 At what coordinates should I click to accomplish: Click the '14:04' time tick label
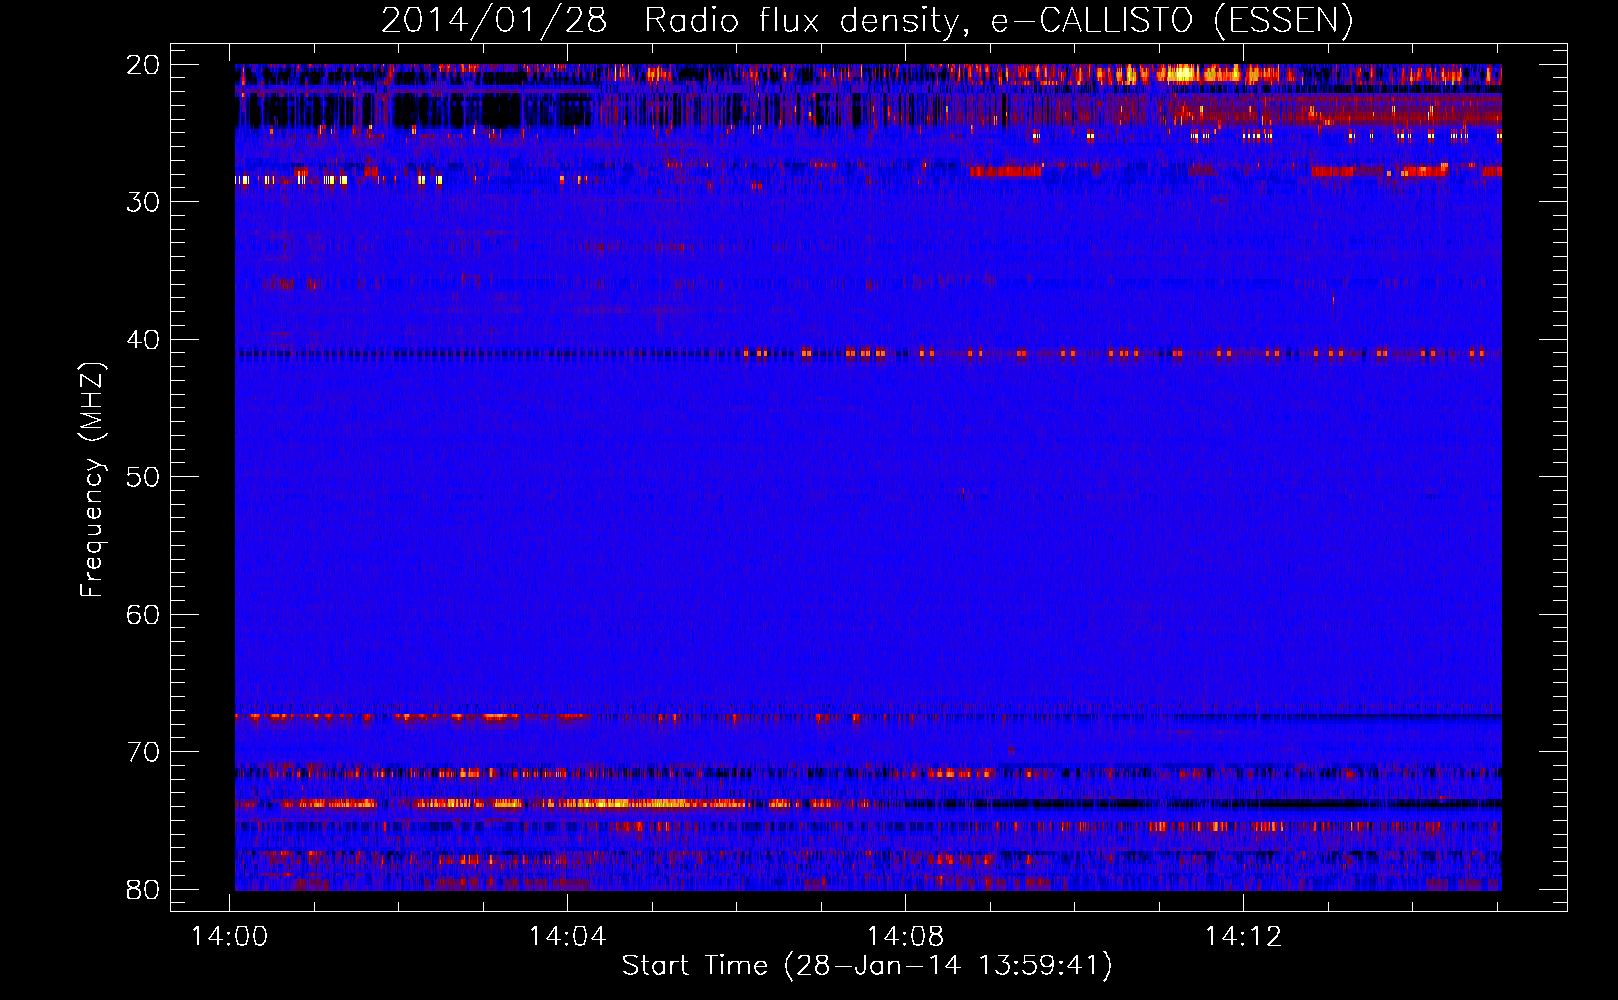point(568,937)
